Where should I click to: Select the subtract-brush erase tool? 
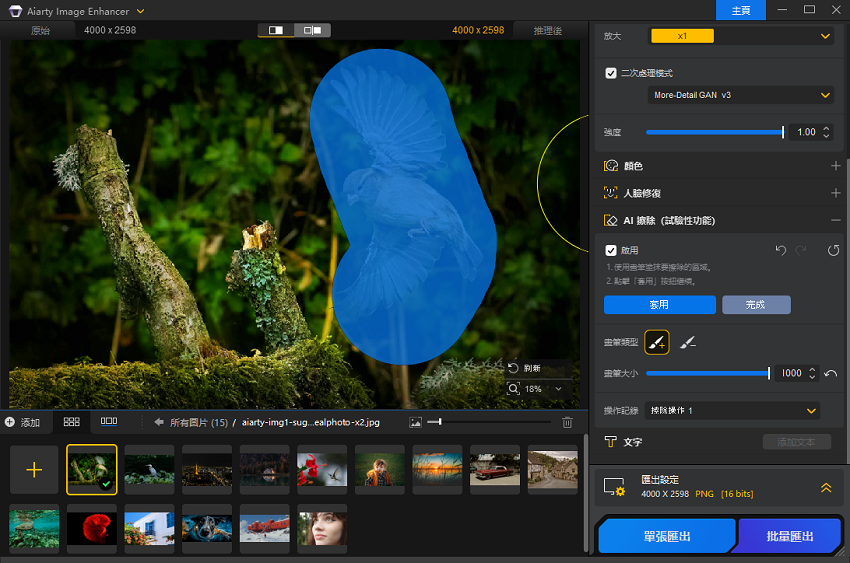(x=687, y=342)
